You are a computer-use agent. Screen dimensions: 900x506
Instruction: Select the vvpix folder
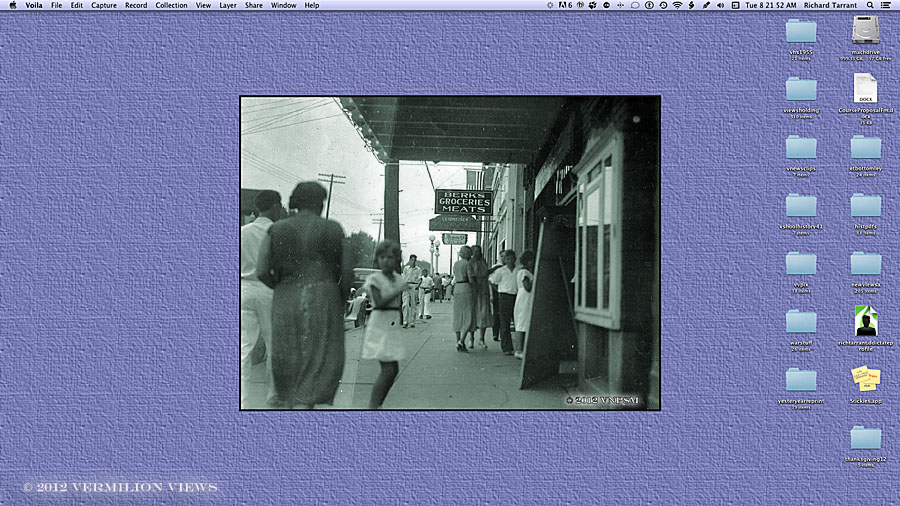tap(801, 264)
